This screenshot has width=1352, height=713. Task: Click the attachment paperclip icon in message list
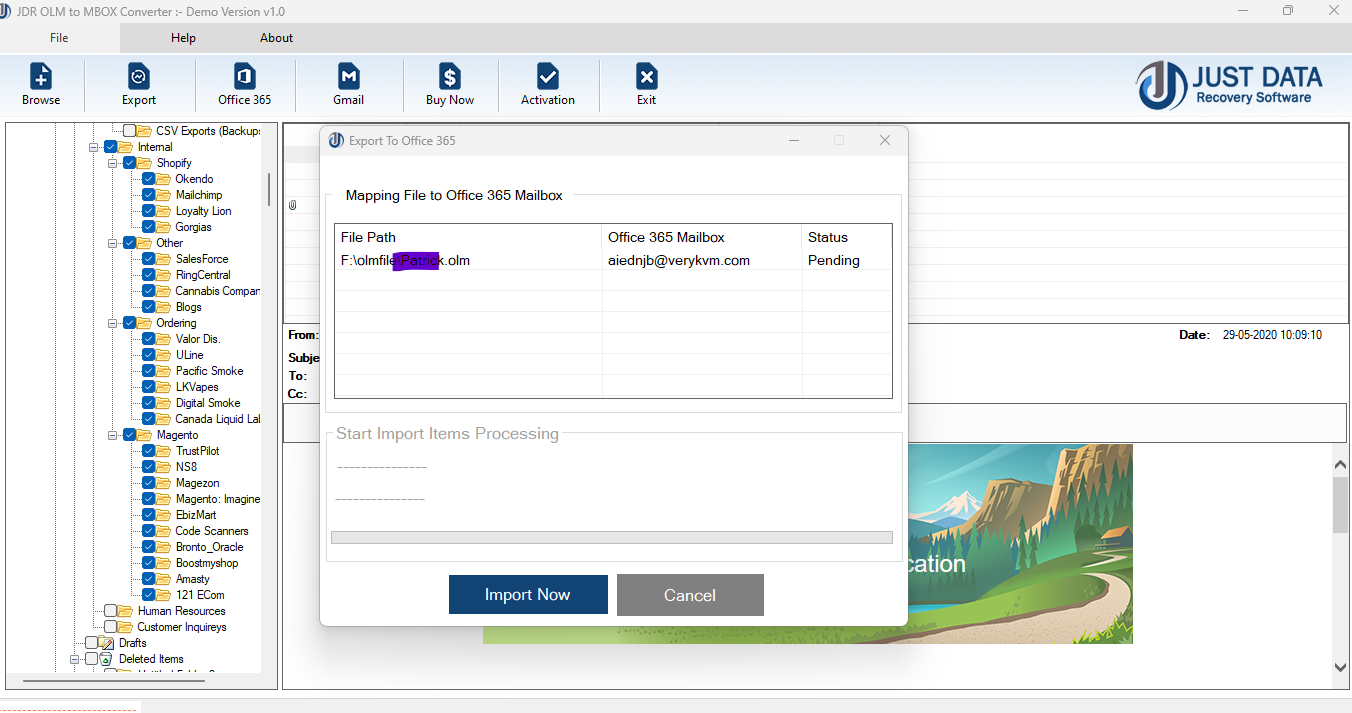[x=293, y=205]
